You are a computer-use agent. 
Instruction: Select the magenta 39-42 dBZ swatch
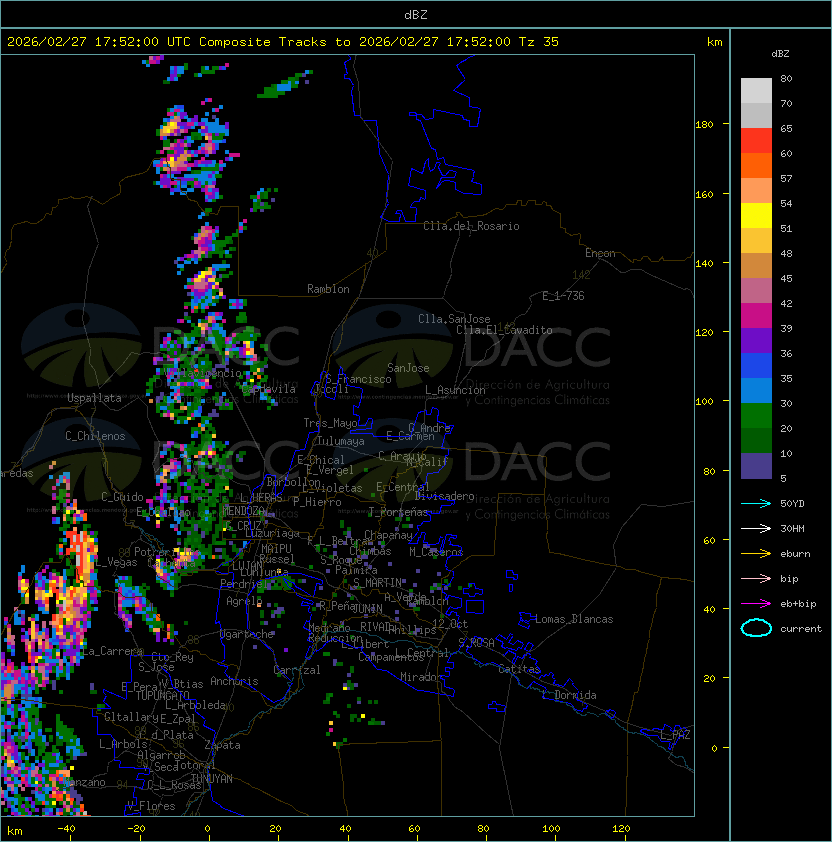click(756, 316)
